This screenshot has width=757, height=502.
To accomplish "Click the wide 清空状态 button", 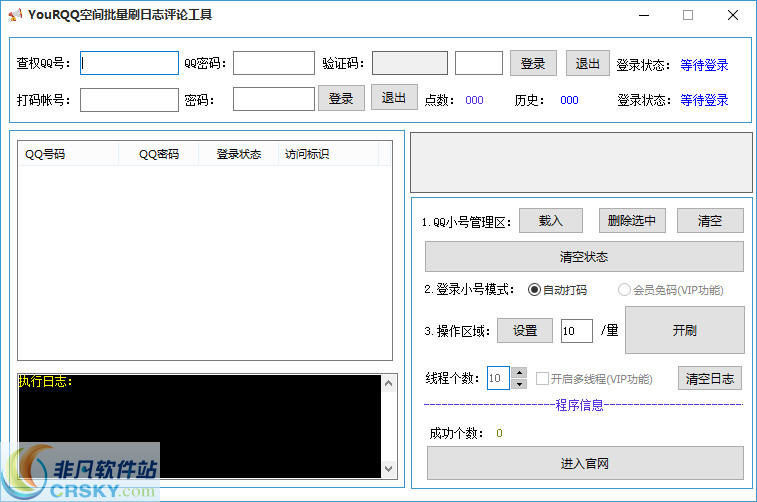I will click(584, 256).
